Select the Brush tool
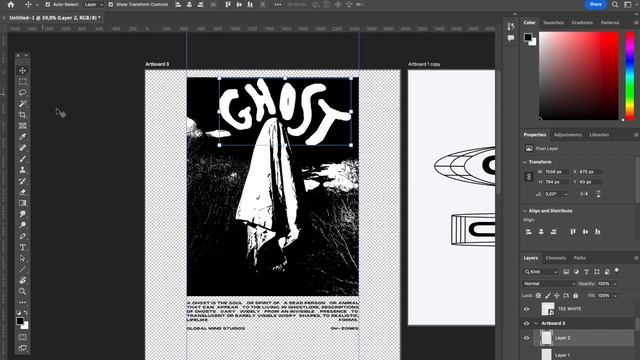This screenshot has width=640, height=360. click(22, 159)
